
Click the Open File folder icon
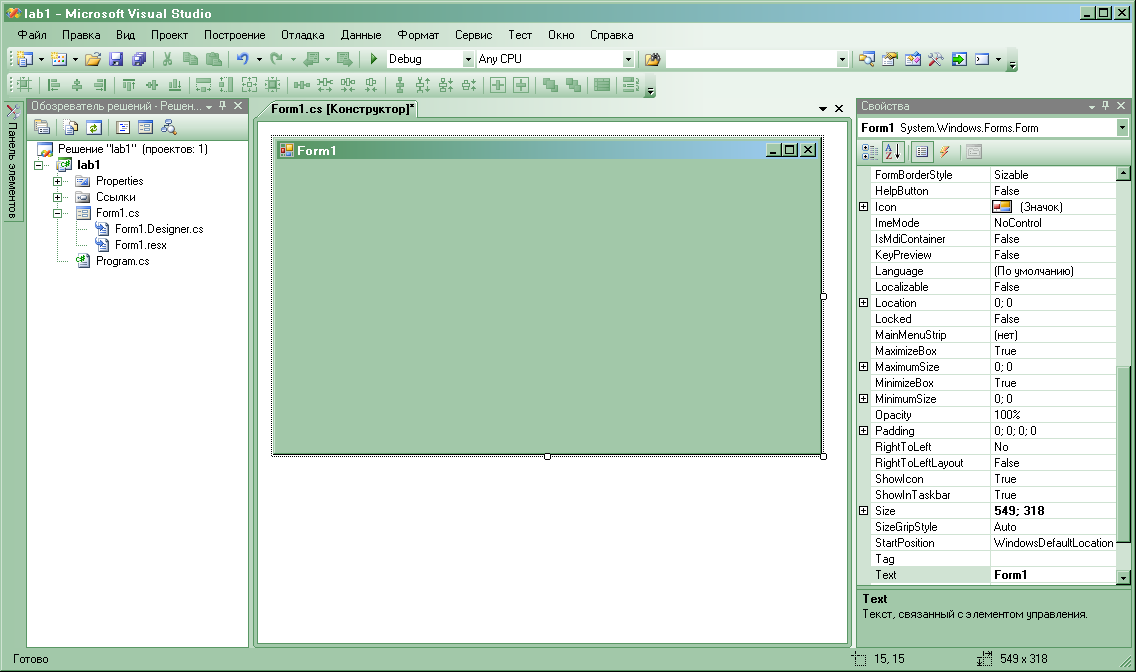click(93, 59)
